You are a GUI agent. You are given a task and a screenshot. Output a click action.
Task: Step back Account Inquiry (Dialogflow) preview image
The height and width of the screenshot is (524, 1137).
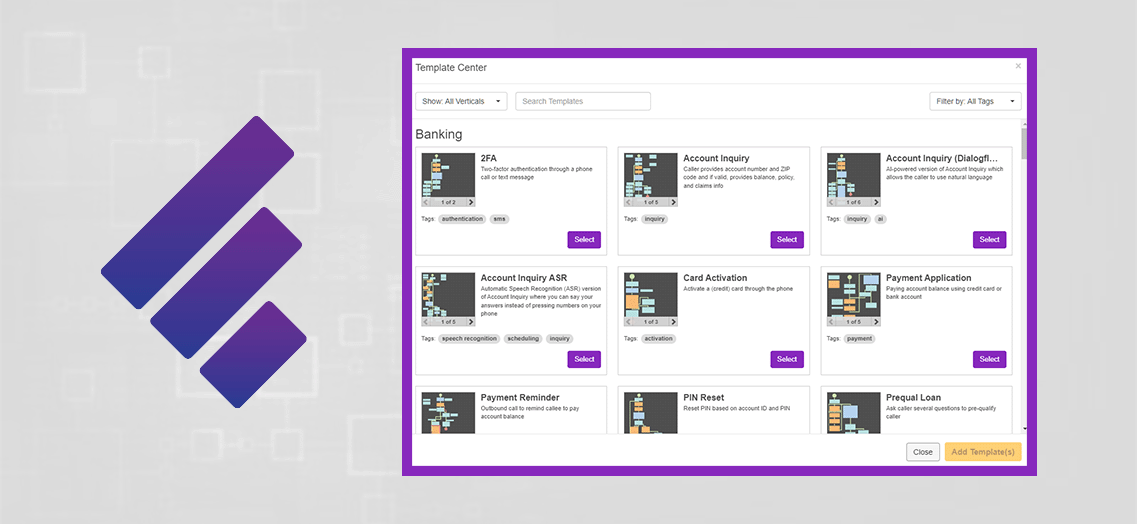(832, 202)
